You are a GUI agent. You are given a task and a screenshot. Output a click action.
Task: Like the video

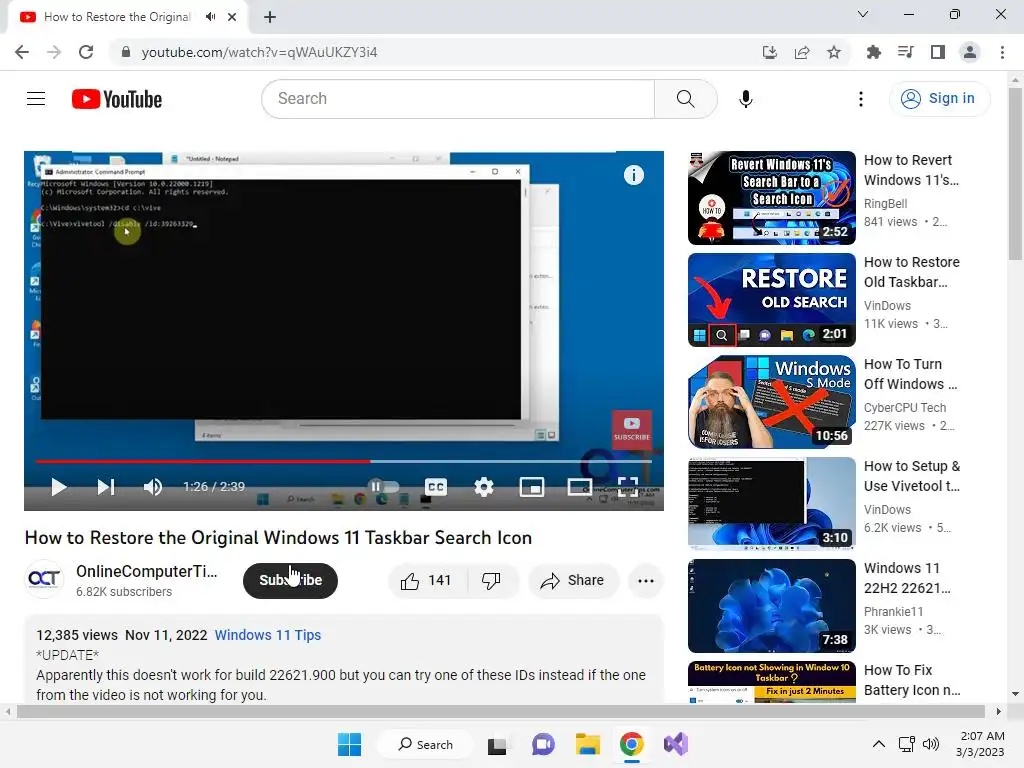point(427,581)
